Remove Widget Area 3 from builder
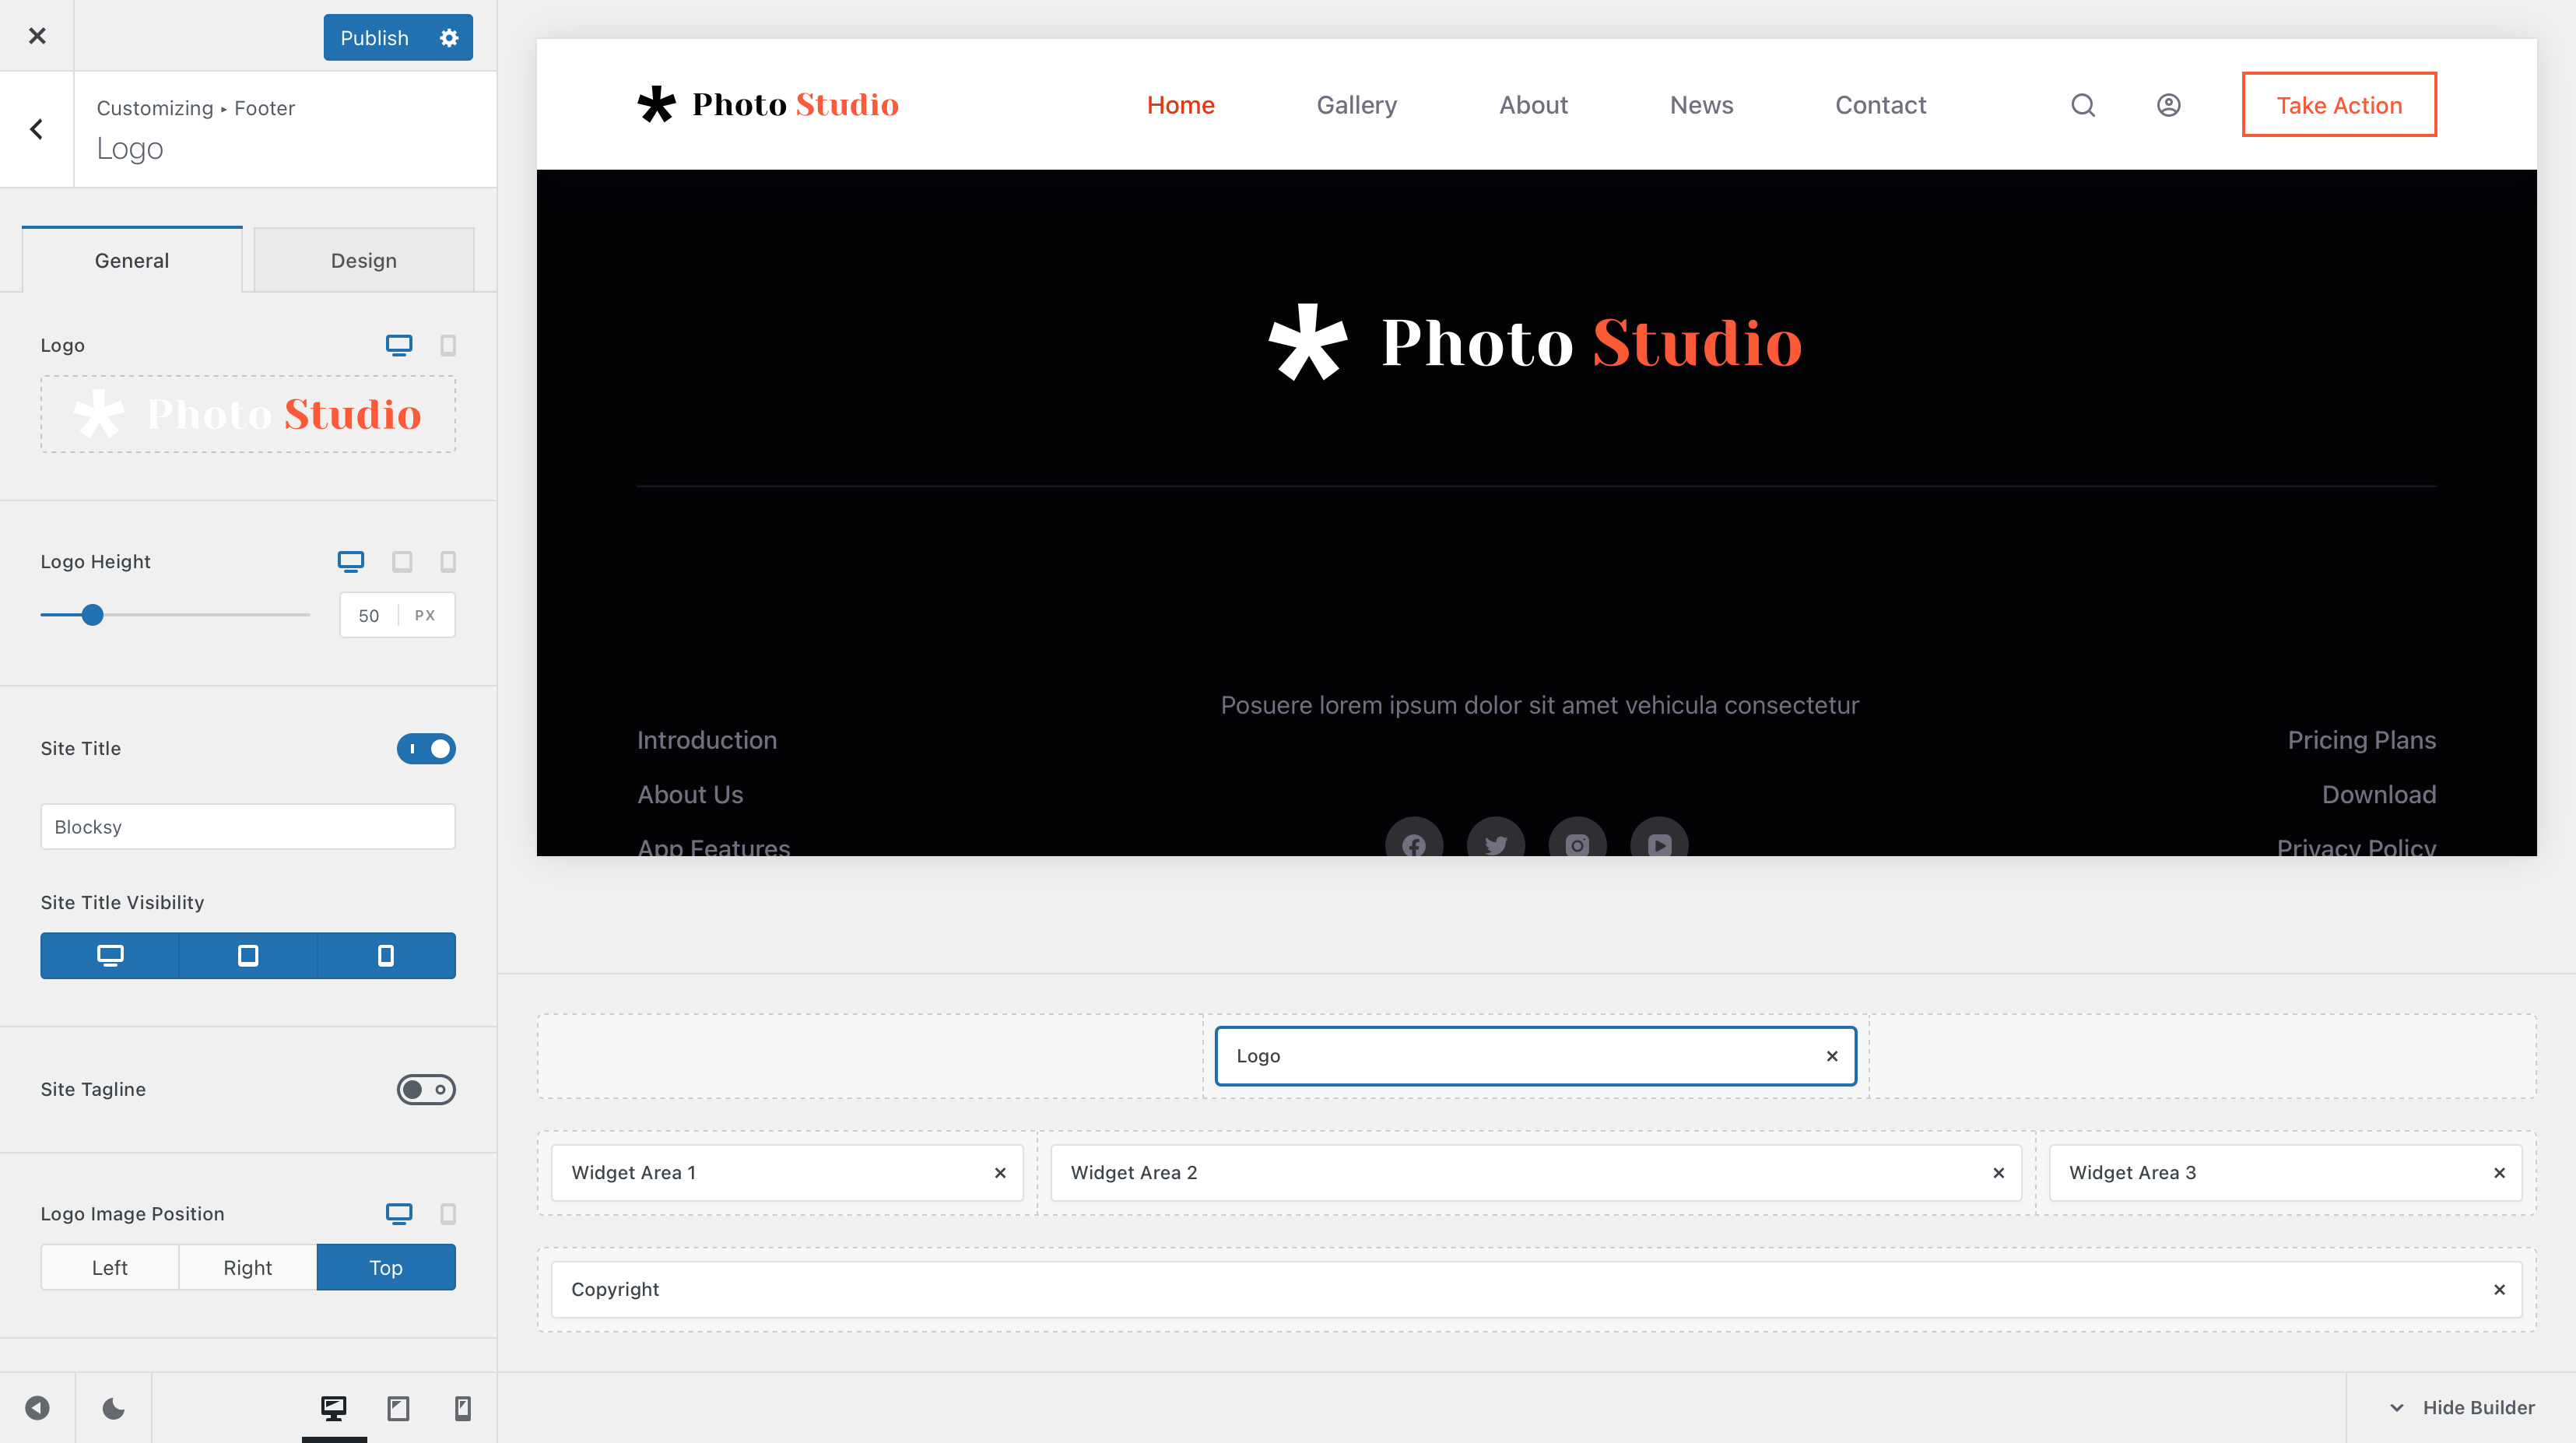The image size is (2576, 1443). click(2499, 1172)
